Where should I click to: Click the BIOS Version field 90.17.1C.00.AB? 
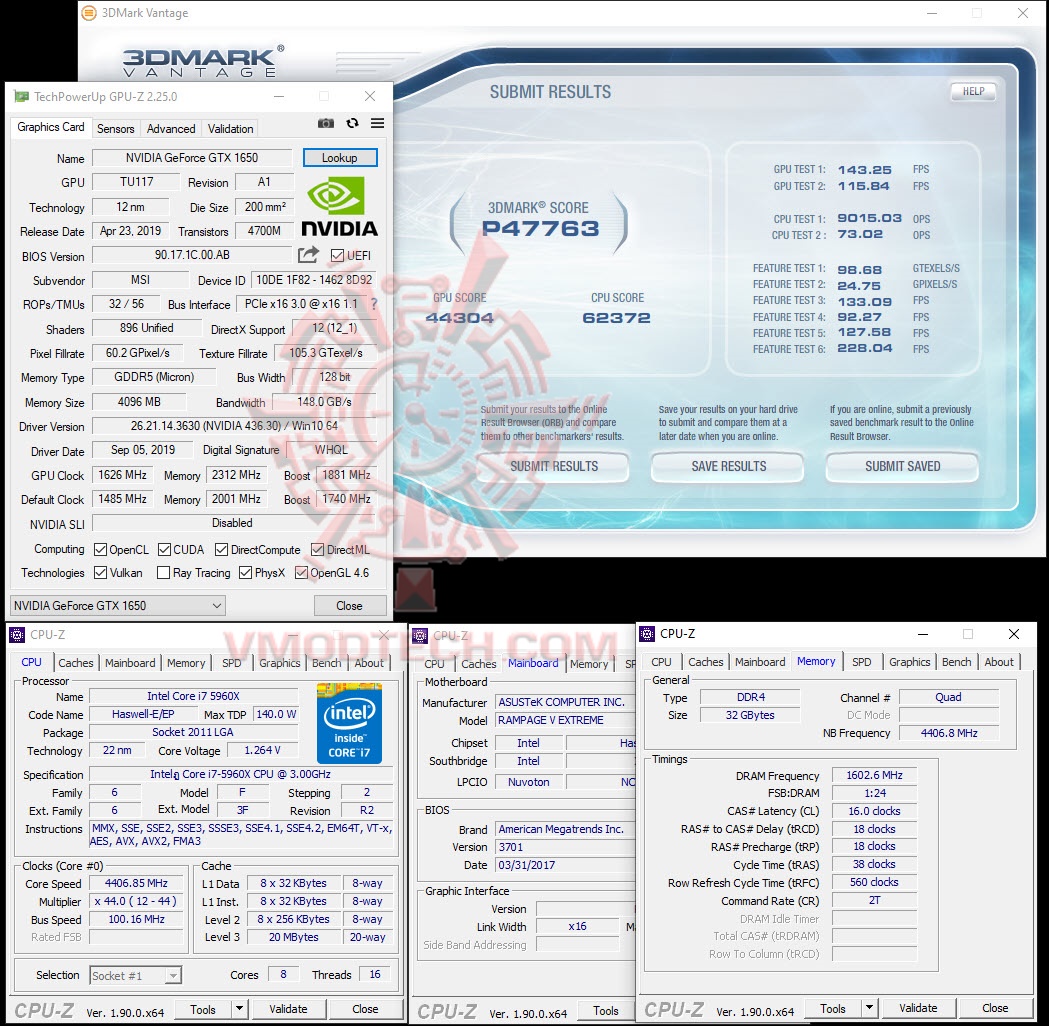(x=192, y=255)
